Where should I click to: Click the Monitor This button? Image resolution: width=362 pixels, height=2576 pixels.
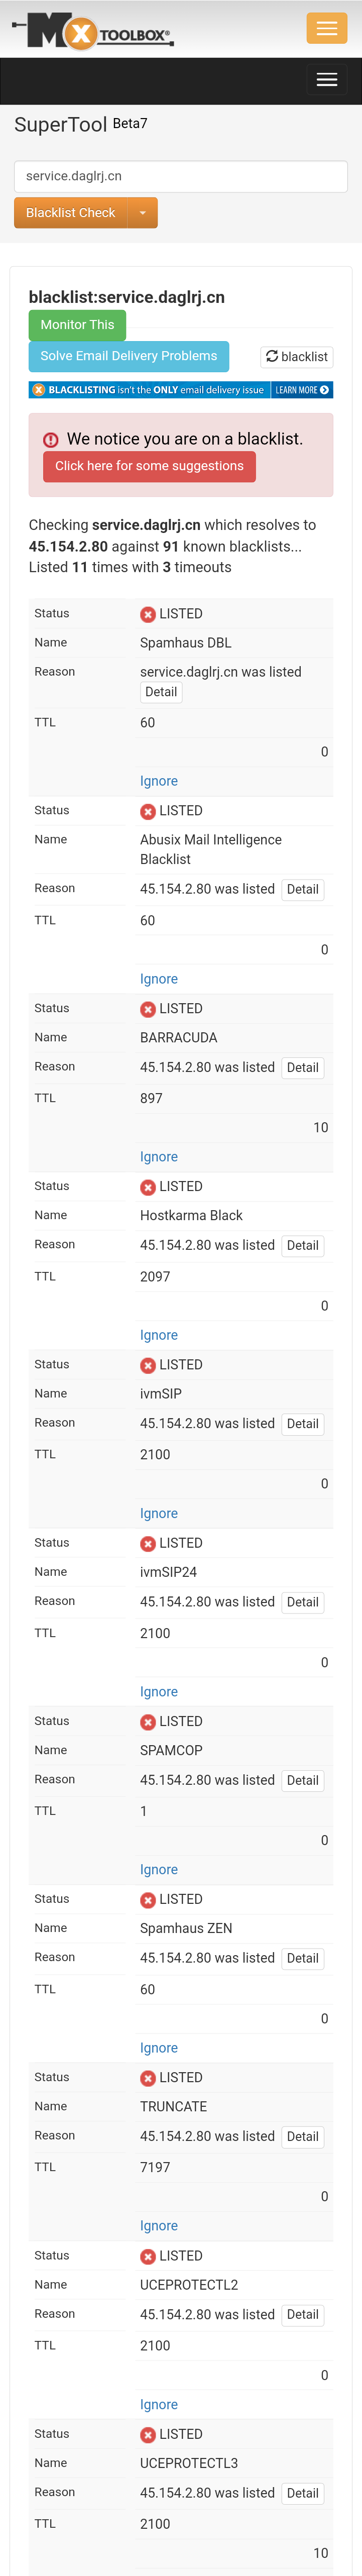click(x=77, y=325)
